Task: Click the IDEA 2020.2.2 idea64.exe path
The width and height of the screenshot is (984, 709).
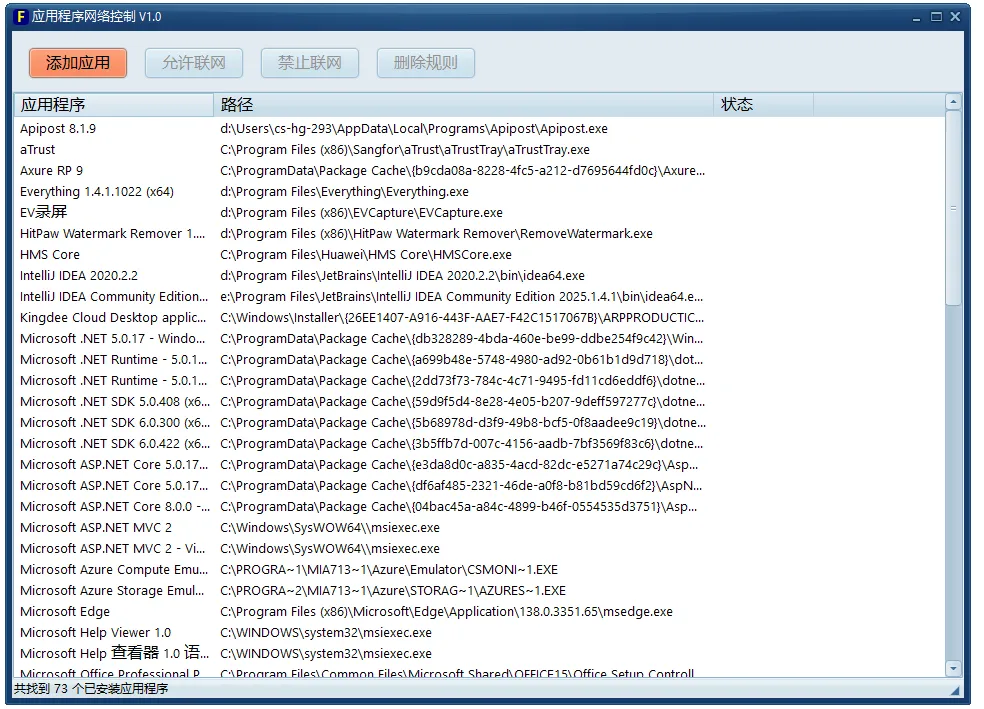Action: (x=402, y=276)
